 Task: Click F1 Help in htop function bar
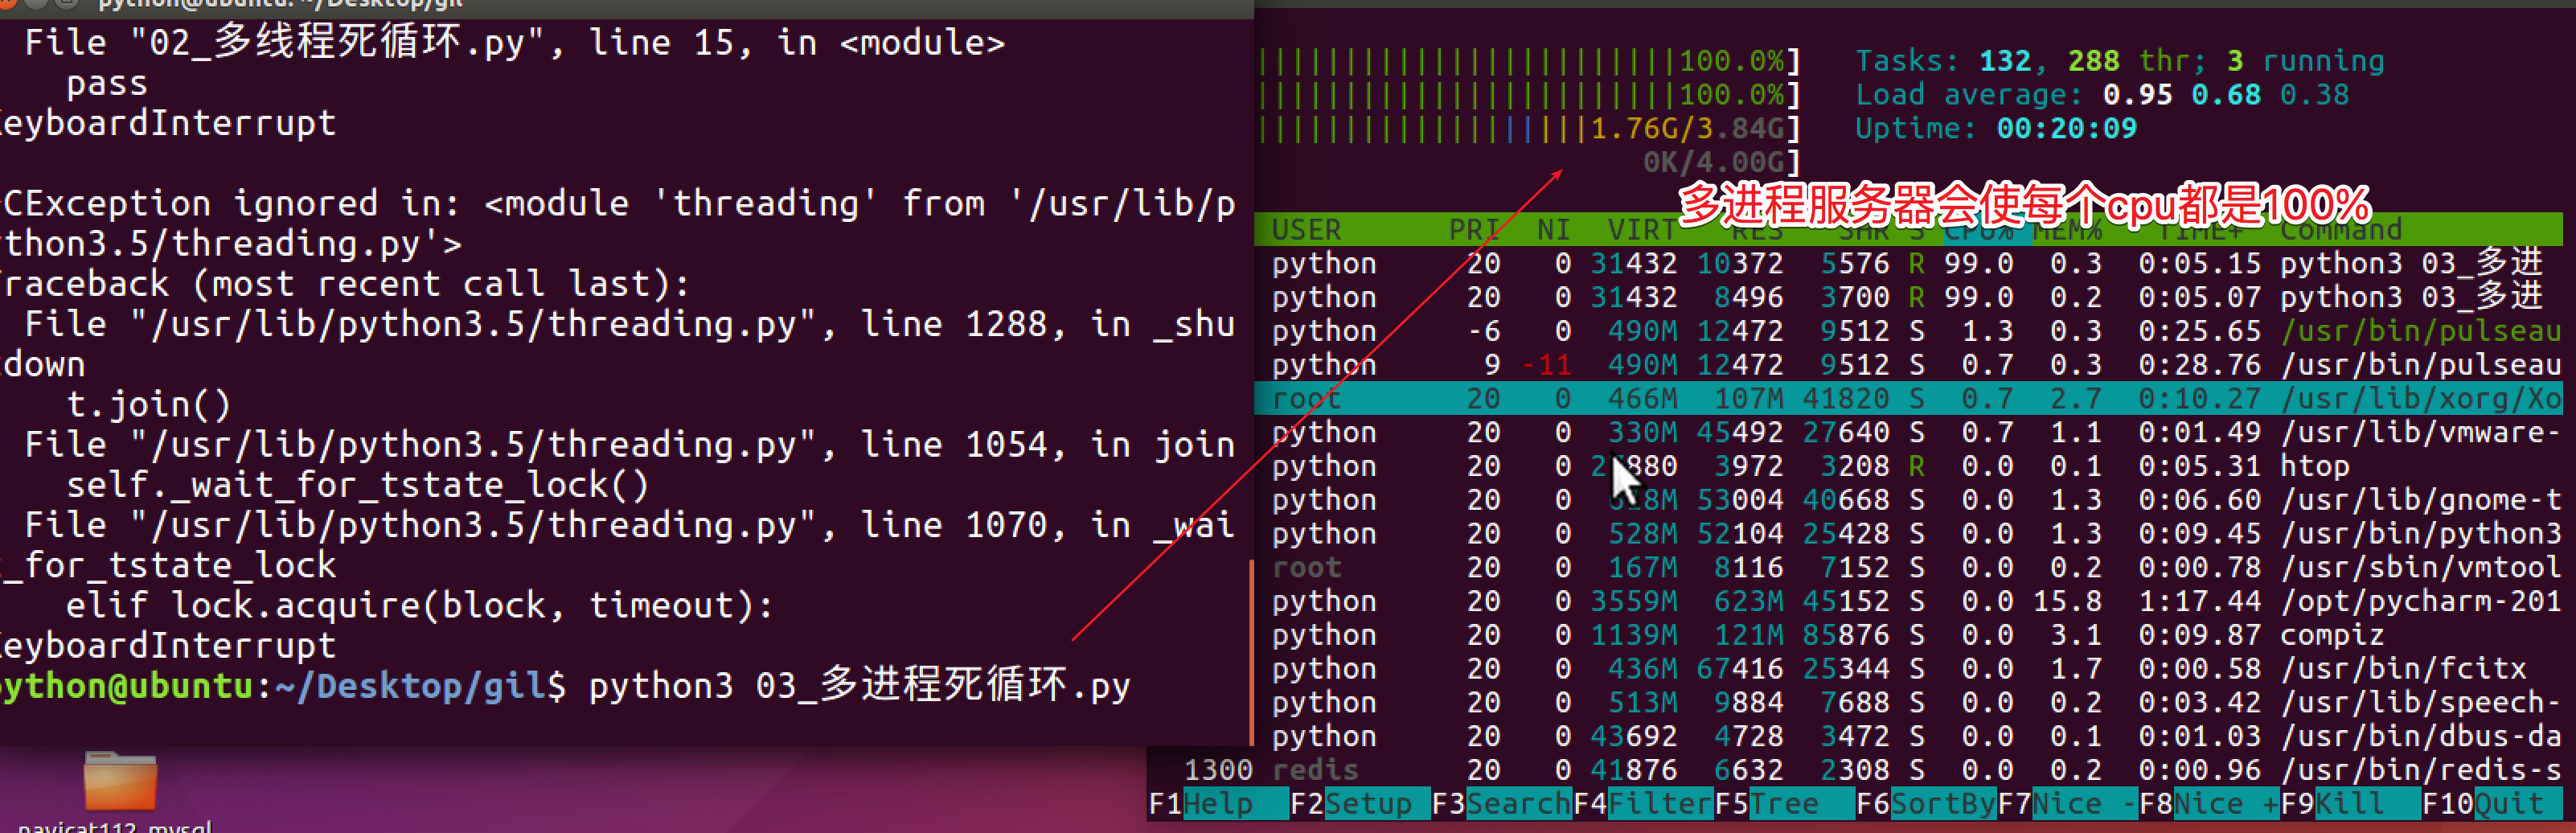[1217, 803]
